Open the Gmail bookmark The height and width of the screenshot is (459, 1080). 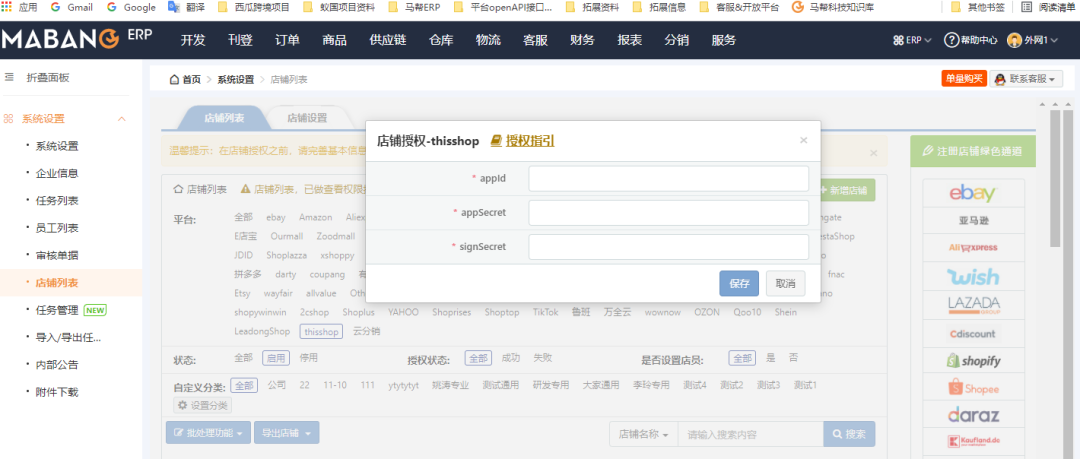point(72,8)
